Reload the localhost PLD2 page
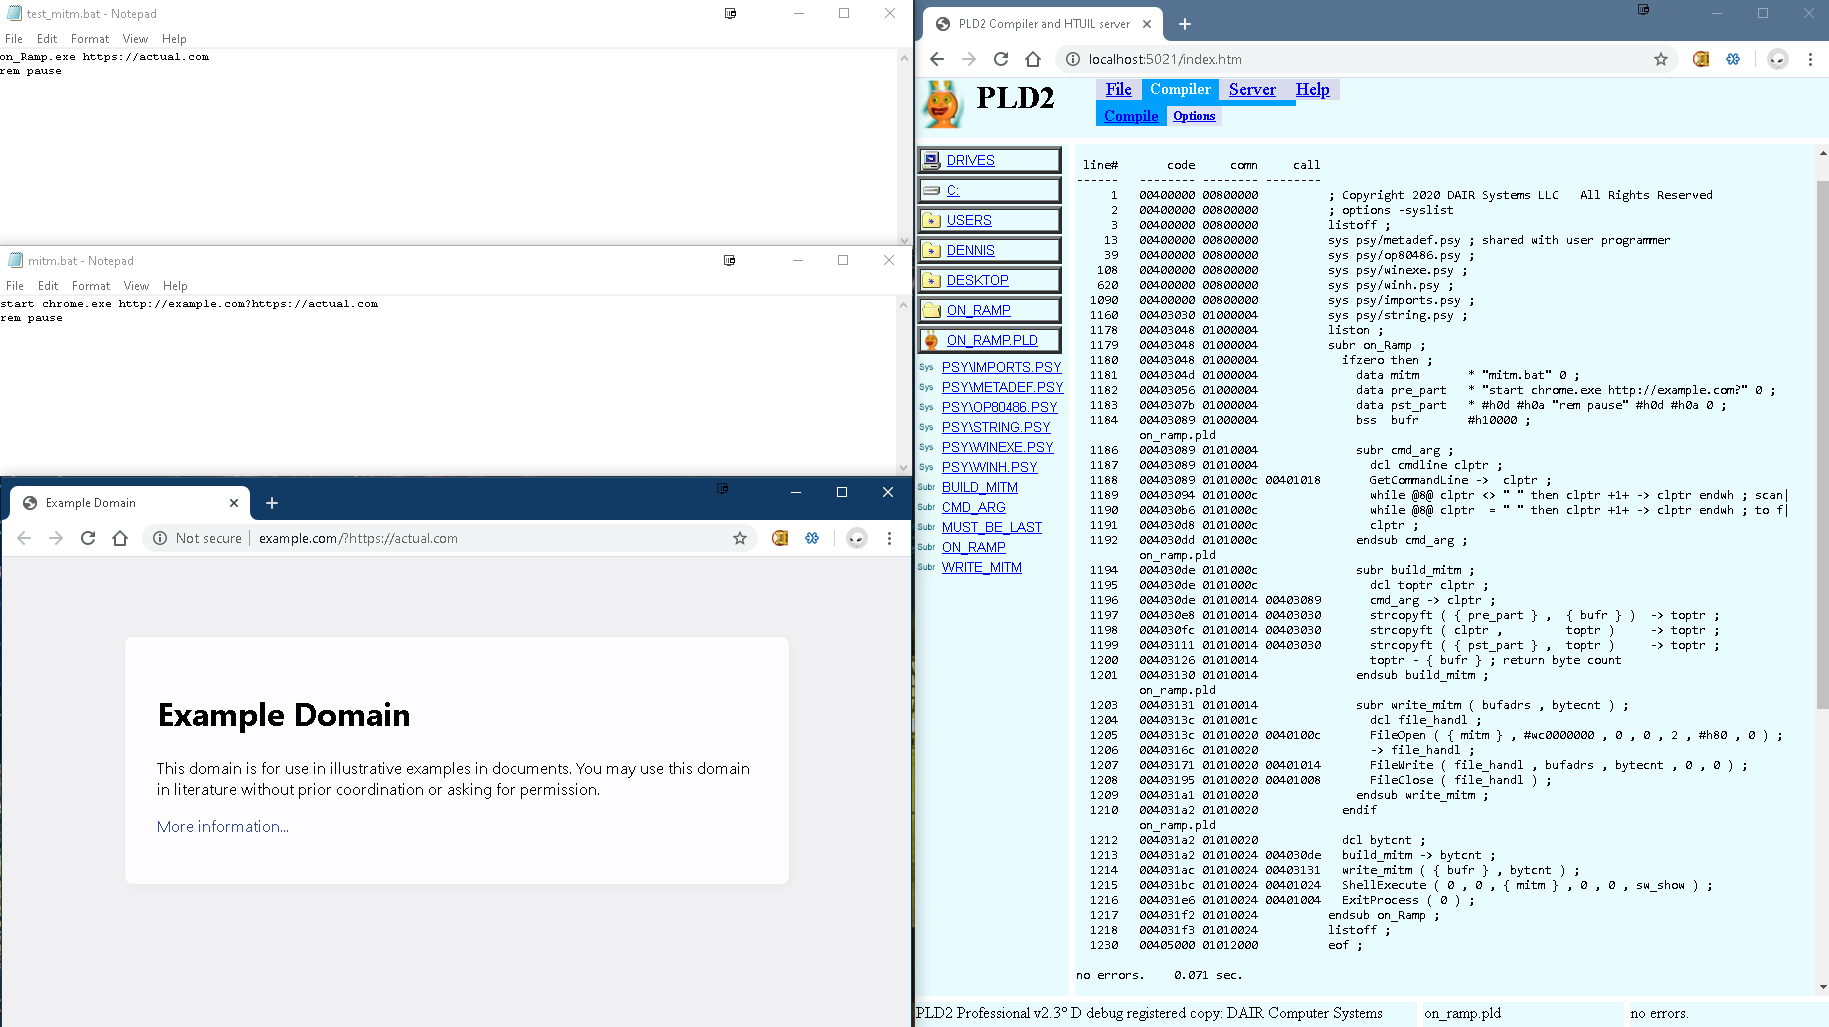Screen dimensions: 1829x1027 (1001, 59)
